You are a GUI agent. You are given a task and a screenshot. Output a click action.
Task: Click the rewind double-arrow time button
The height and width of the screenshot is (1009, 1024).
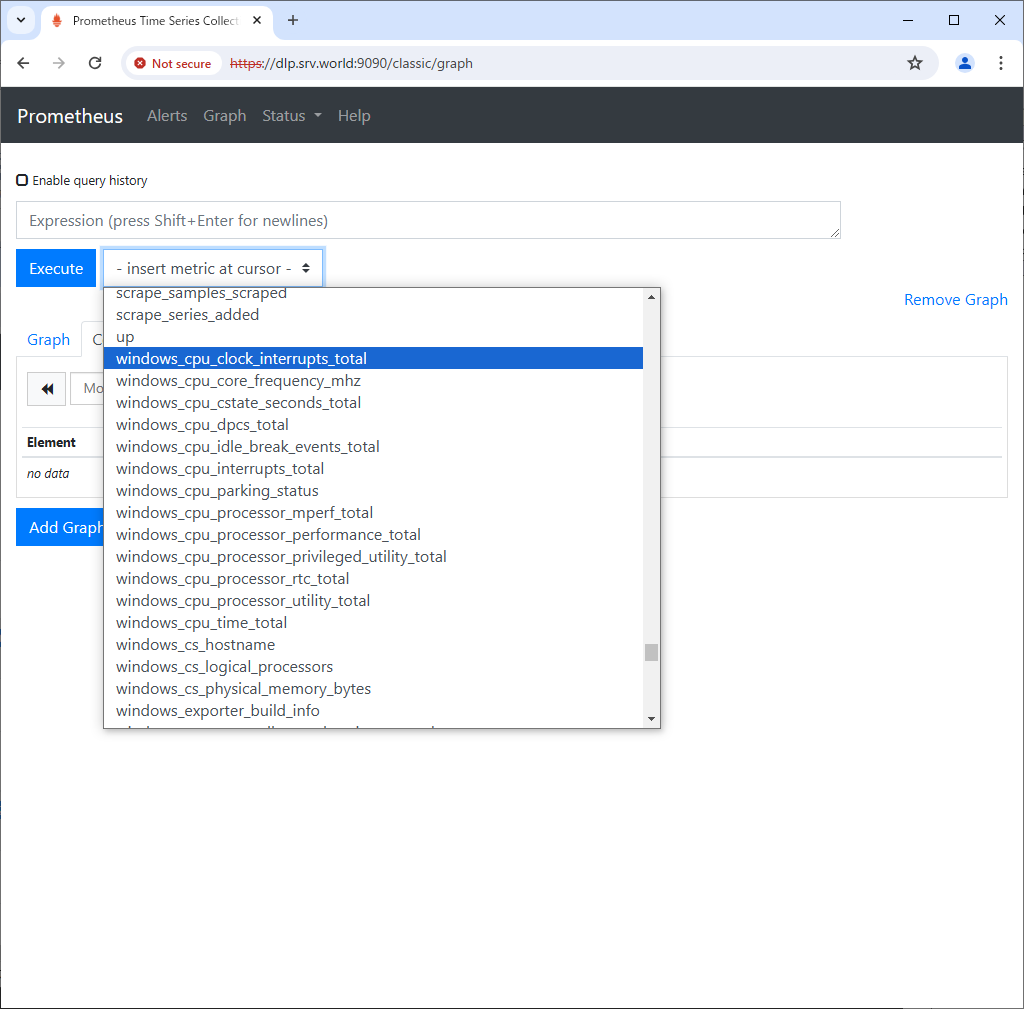point(47,389)
